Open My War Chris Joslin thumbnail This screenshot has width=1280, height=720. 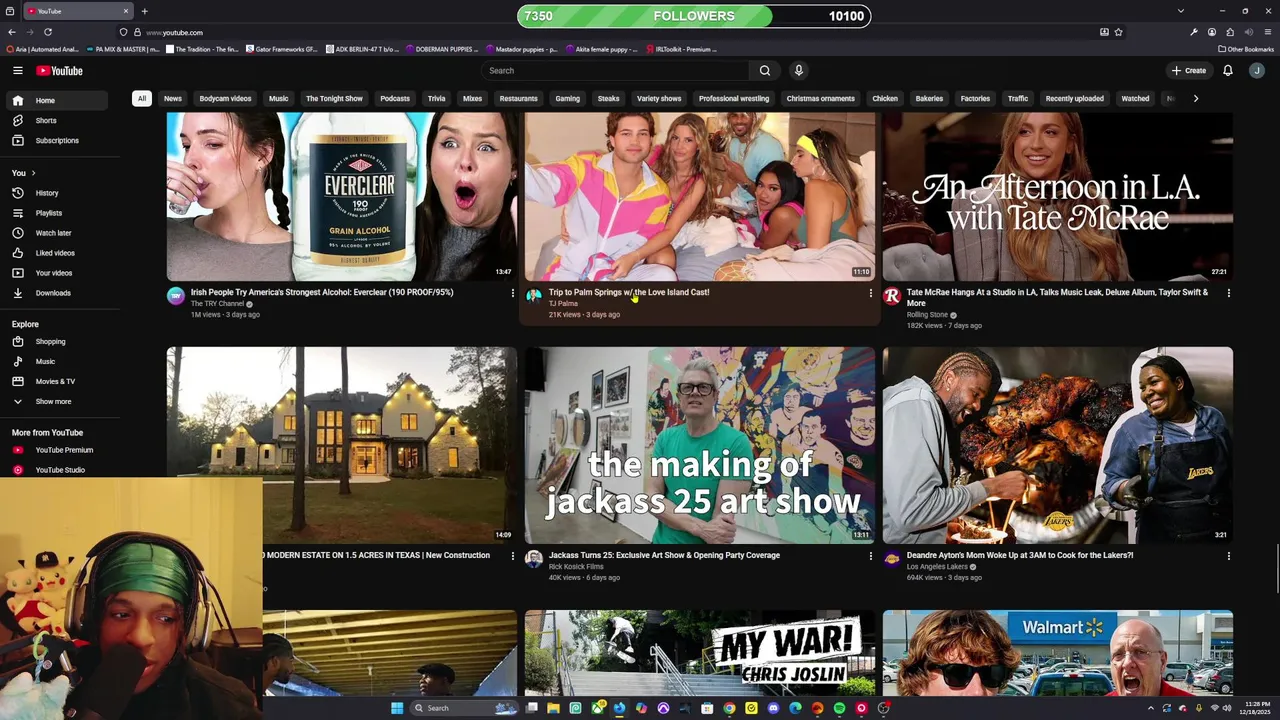pyautogui.click(x=700, y=653)
